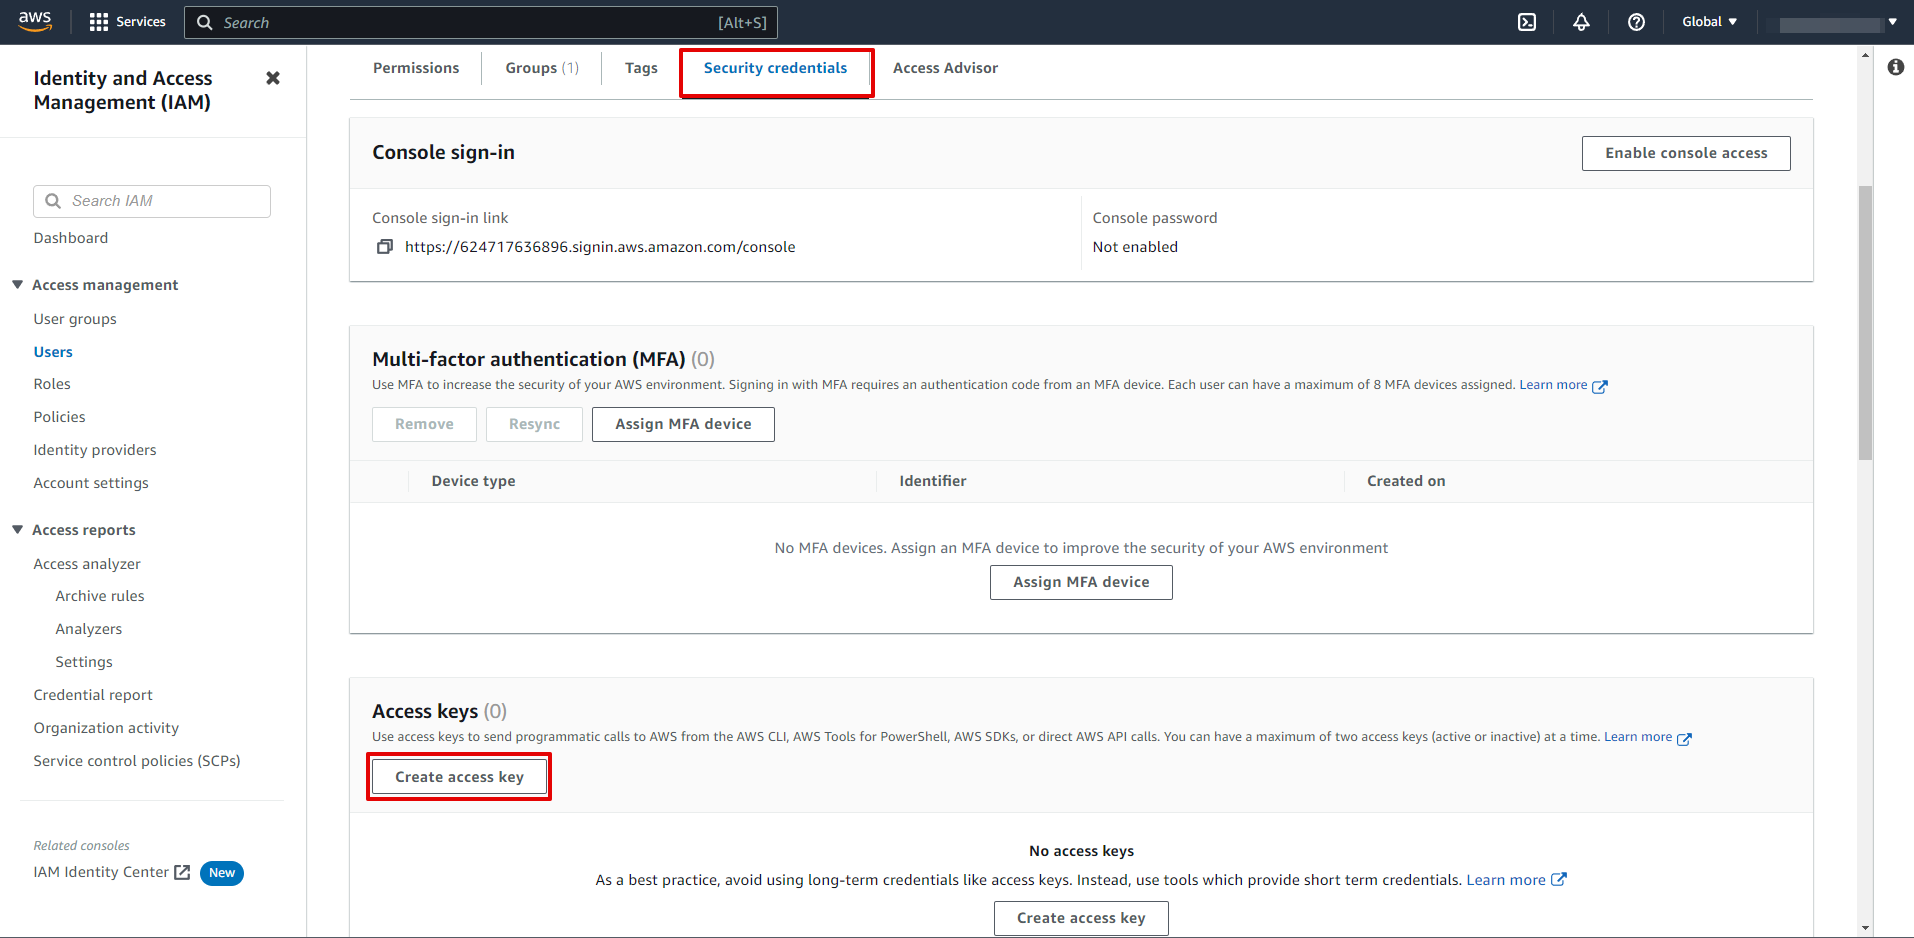
Task: Open the console sign-in URL
Action: tap(600, 247)
